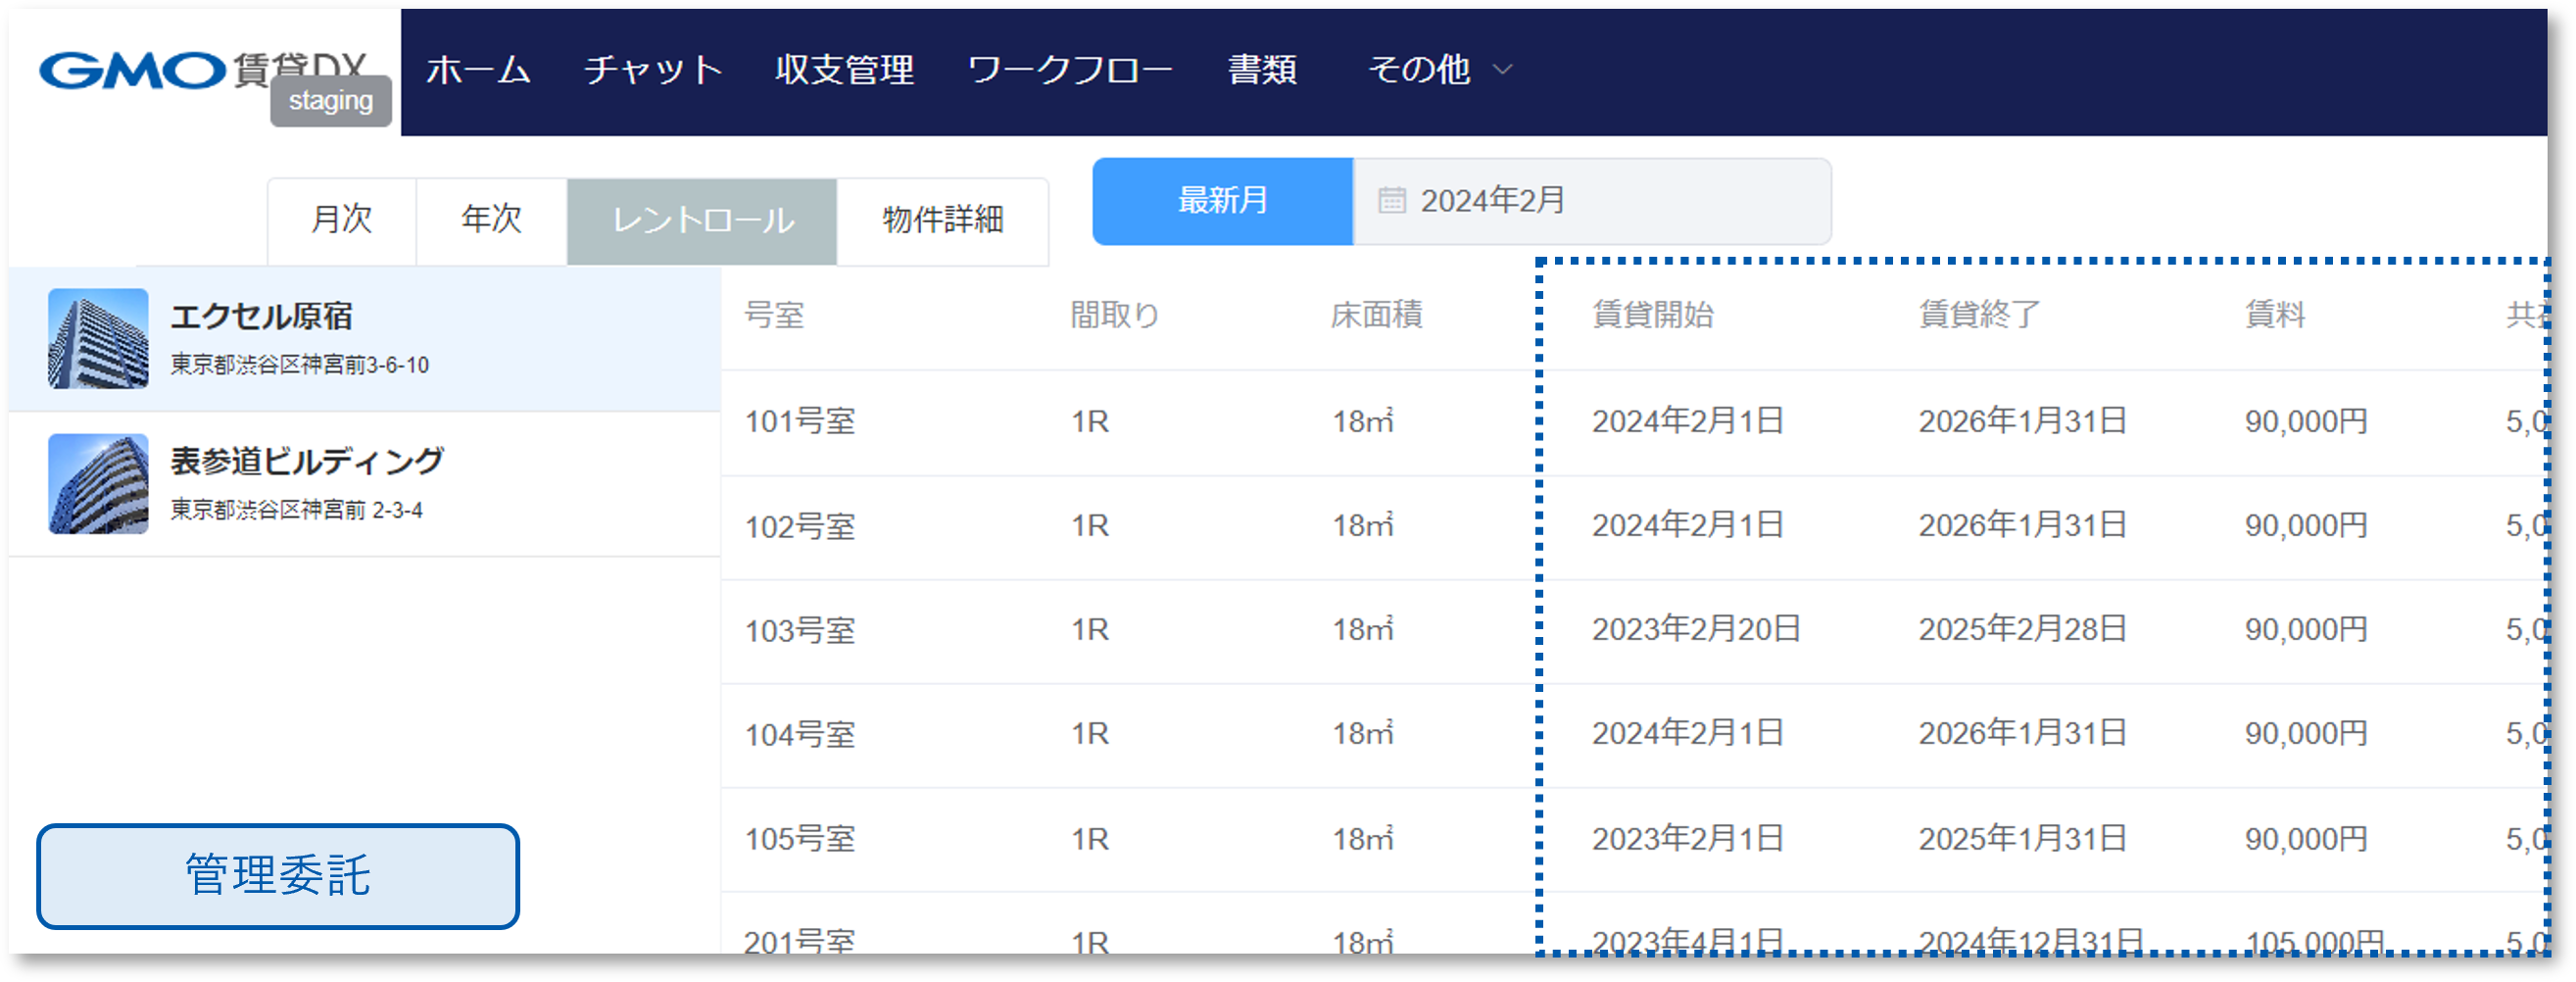Enable the 最新月 toggle
This screenshot has width=2576, height=982.
[x=1220, y=200]
